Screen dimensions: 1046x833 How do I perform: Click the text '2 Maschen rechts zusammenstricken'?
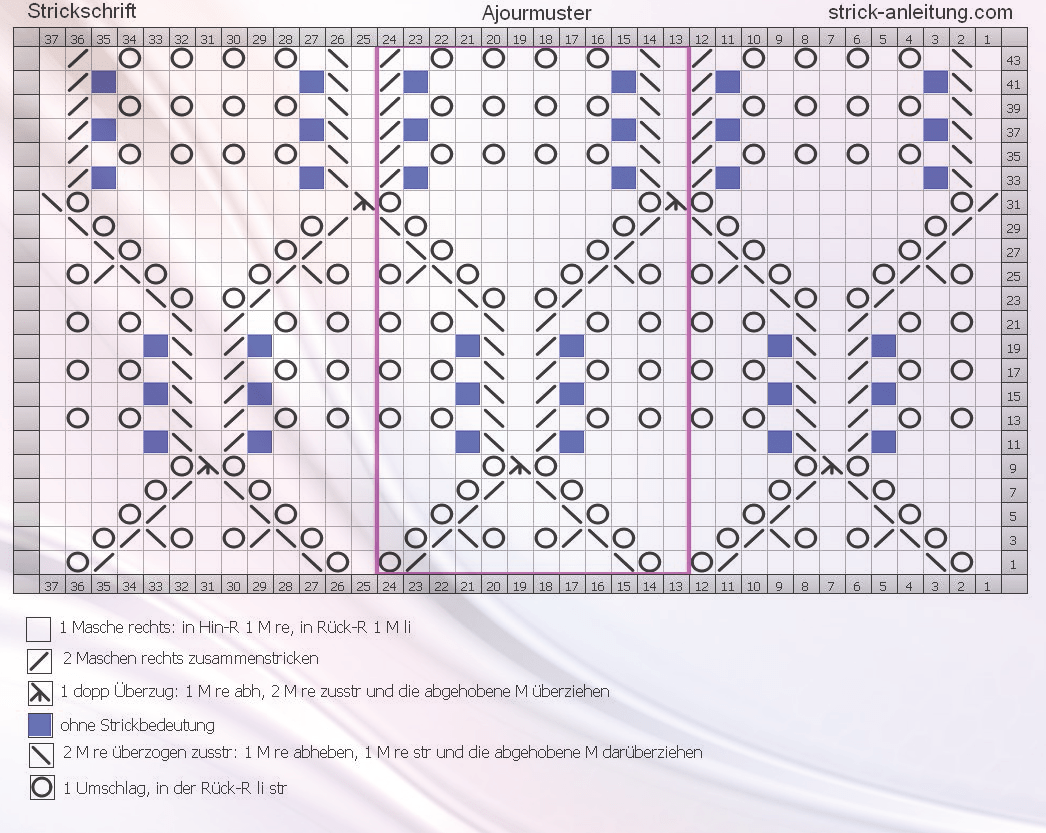(x=191, y=658)
